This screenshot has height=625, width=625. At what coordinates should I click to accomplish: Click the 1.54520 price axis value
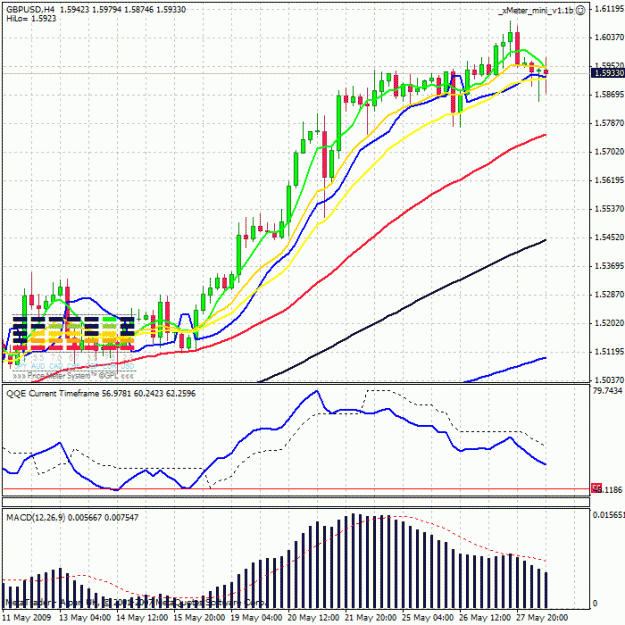point(609,237)
